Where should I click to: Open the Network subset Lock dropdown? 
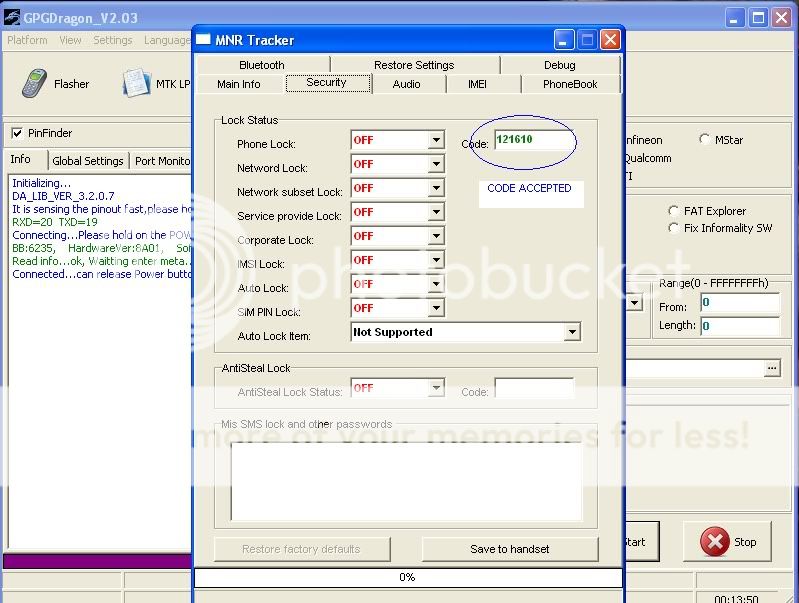tap(436, 188)
